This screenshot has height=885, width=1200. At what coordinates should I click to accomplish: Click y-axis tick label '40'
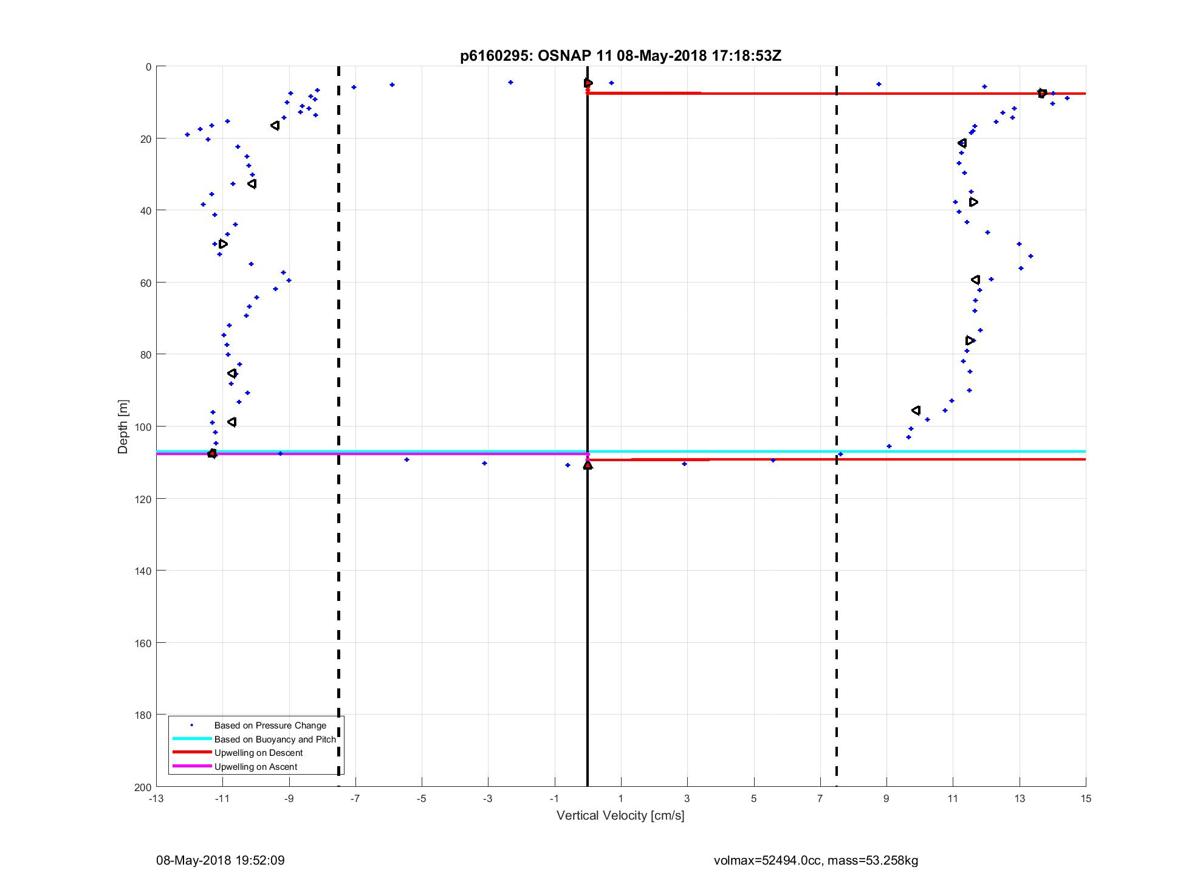(145, 211)
